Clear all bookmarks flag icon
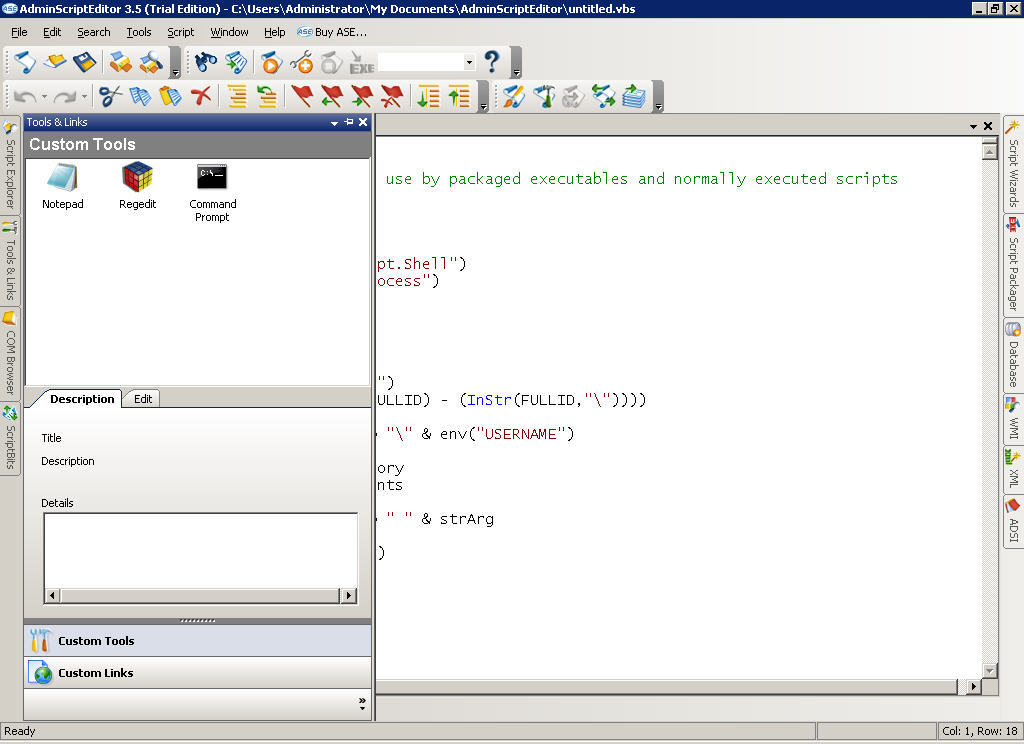The image size is (1024, 744). tap(392, 97)
